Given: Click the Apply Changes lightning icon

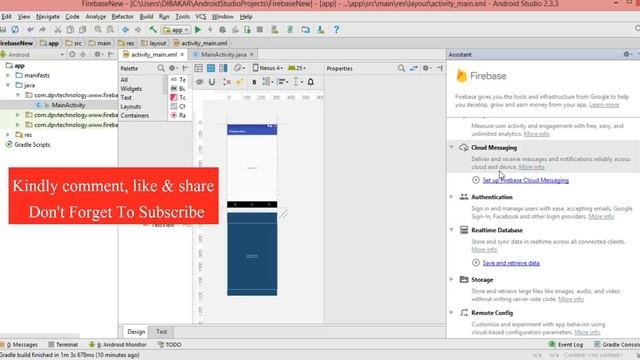Looking at the screenshot, I should pyautogui.click(x=210, y=30).
